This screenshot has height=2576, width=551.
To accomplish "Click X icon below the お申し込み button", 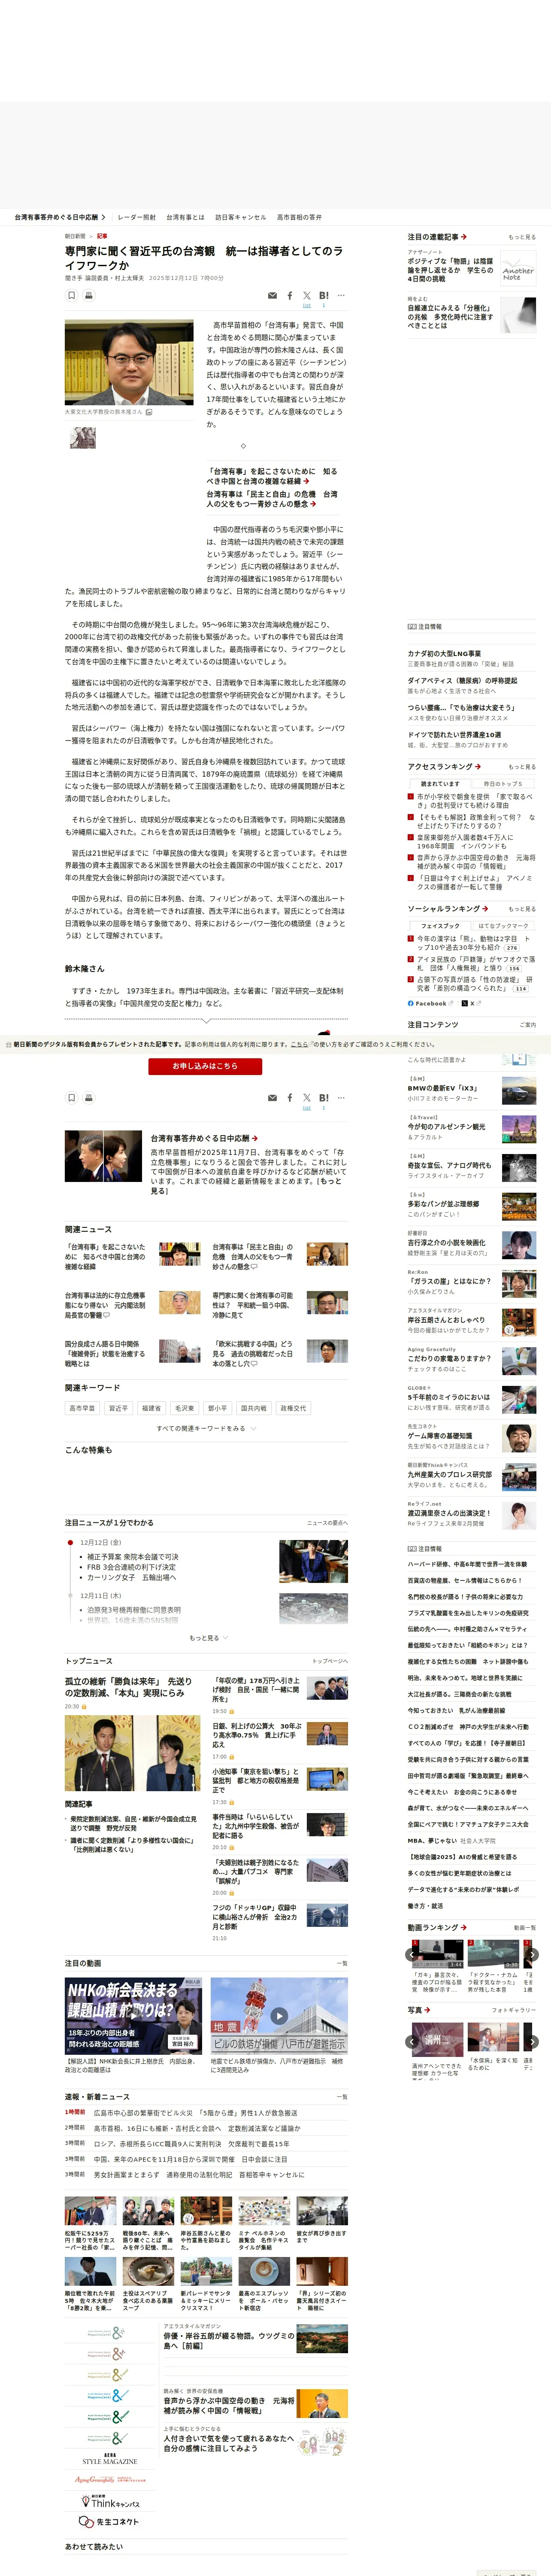I will pos(307,1098).
